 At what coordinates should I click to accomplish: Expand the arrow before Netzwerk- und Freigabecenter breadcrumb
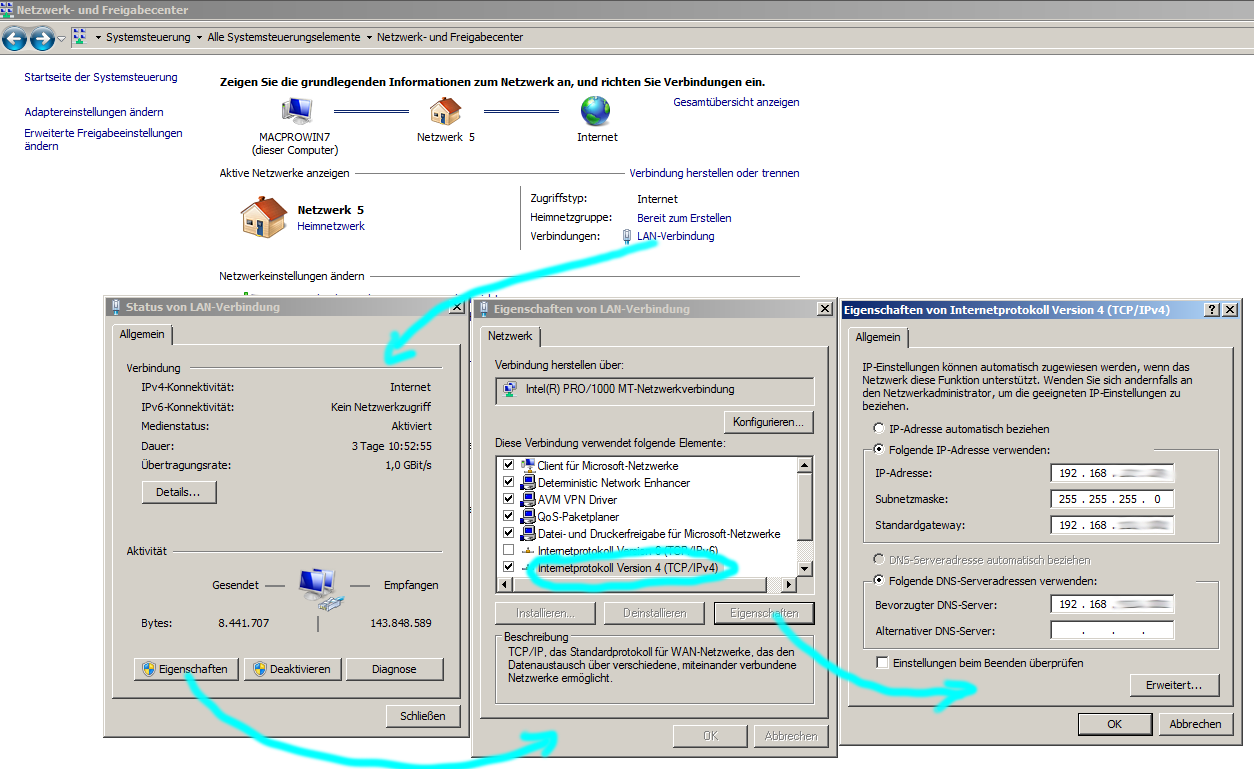click(369, 37)
